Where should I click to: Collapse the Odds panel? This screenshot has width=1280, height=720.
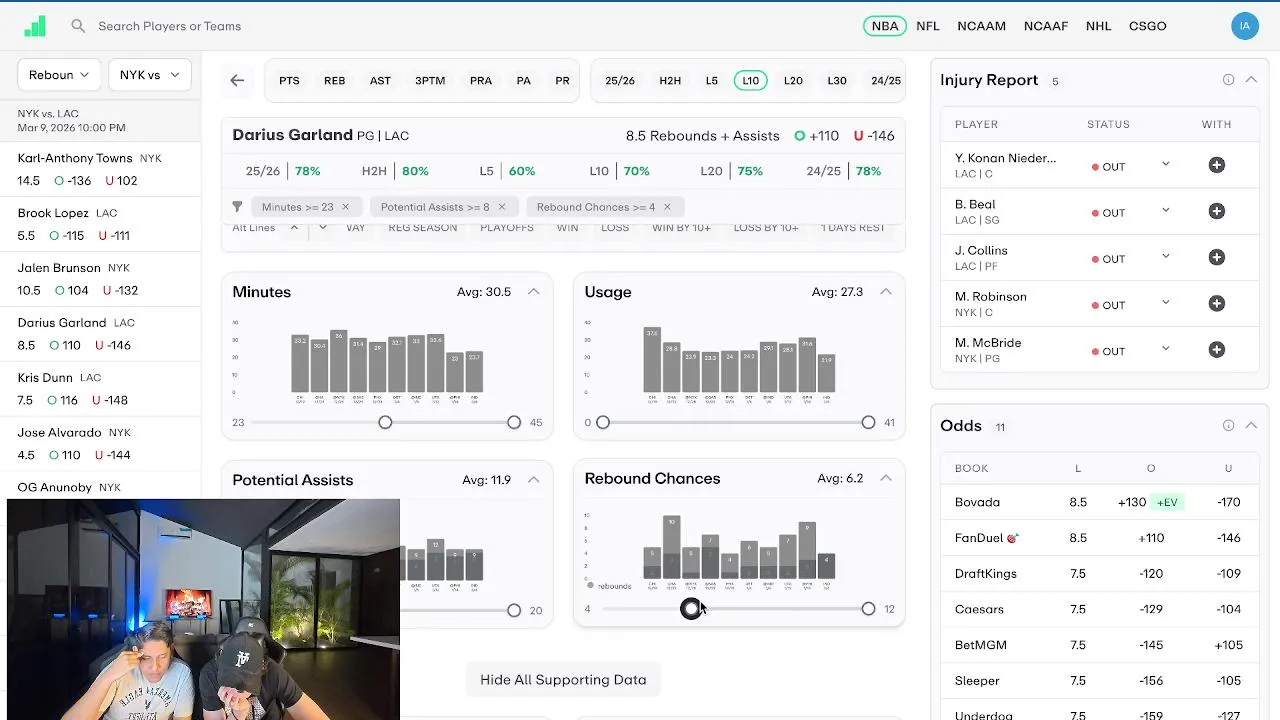1251,426
